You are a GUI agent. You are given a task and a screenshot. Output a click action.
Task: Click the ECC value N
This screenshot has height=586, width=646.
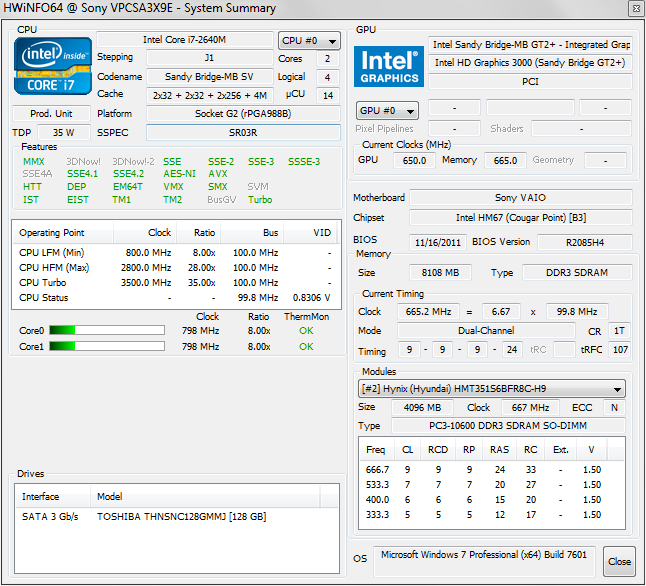614,408
